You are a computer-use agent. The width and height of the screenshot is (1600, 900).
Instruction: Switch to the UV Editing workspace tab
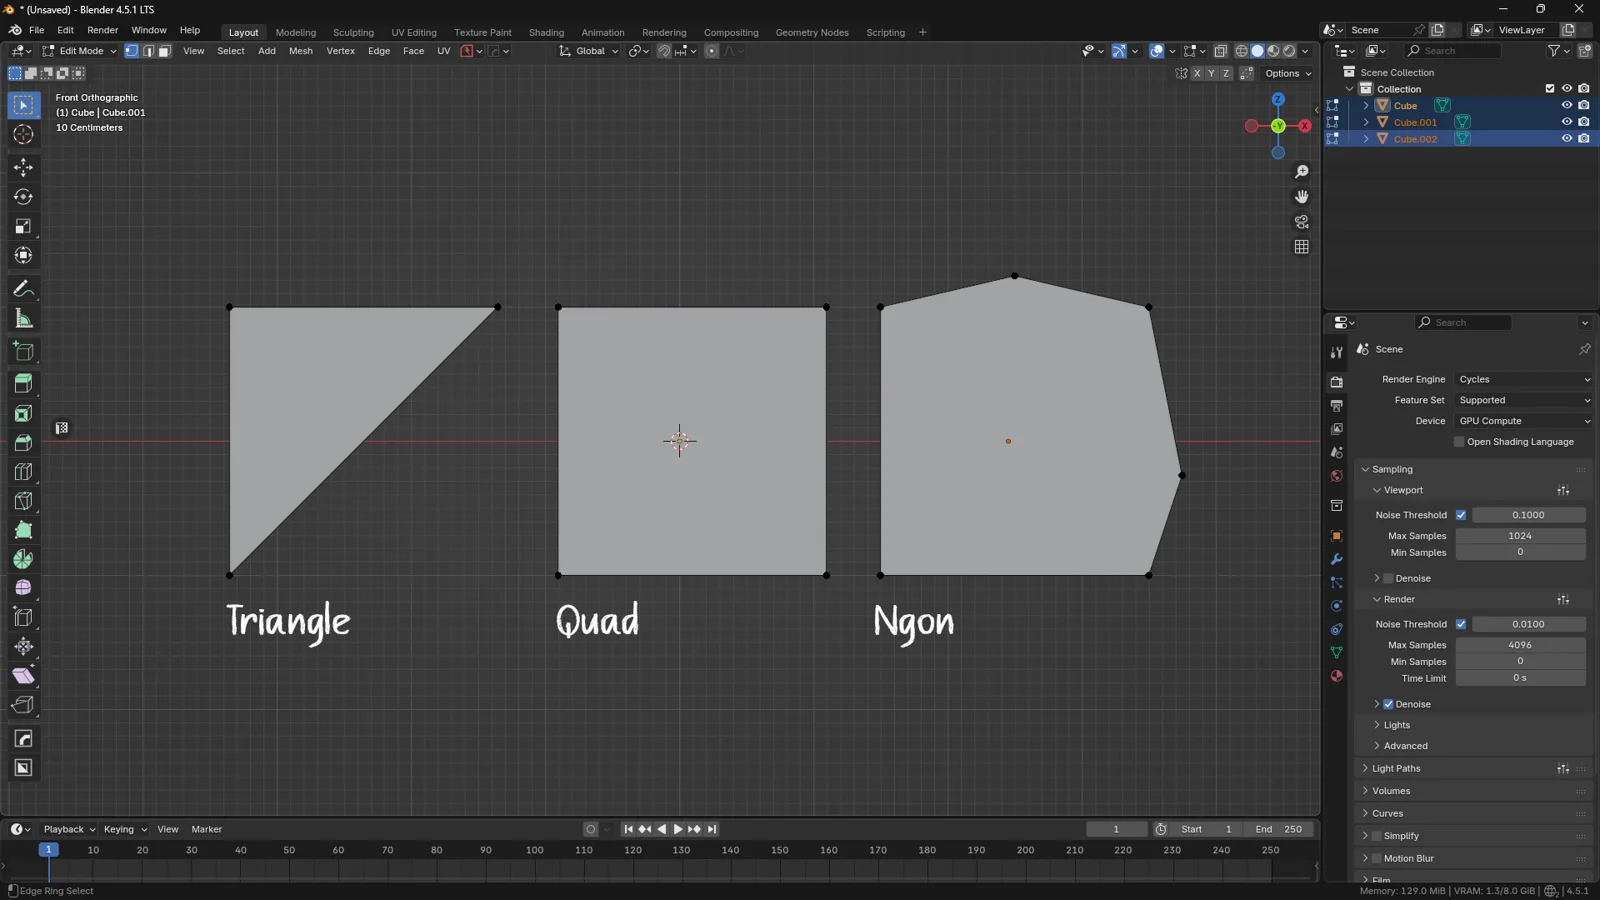(414, 32)
